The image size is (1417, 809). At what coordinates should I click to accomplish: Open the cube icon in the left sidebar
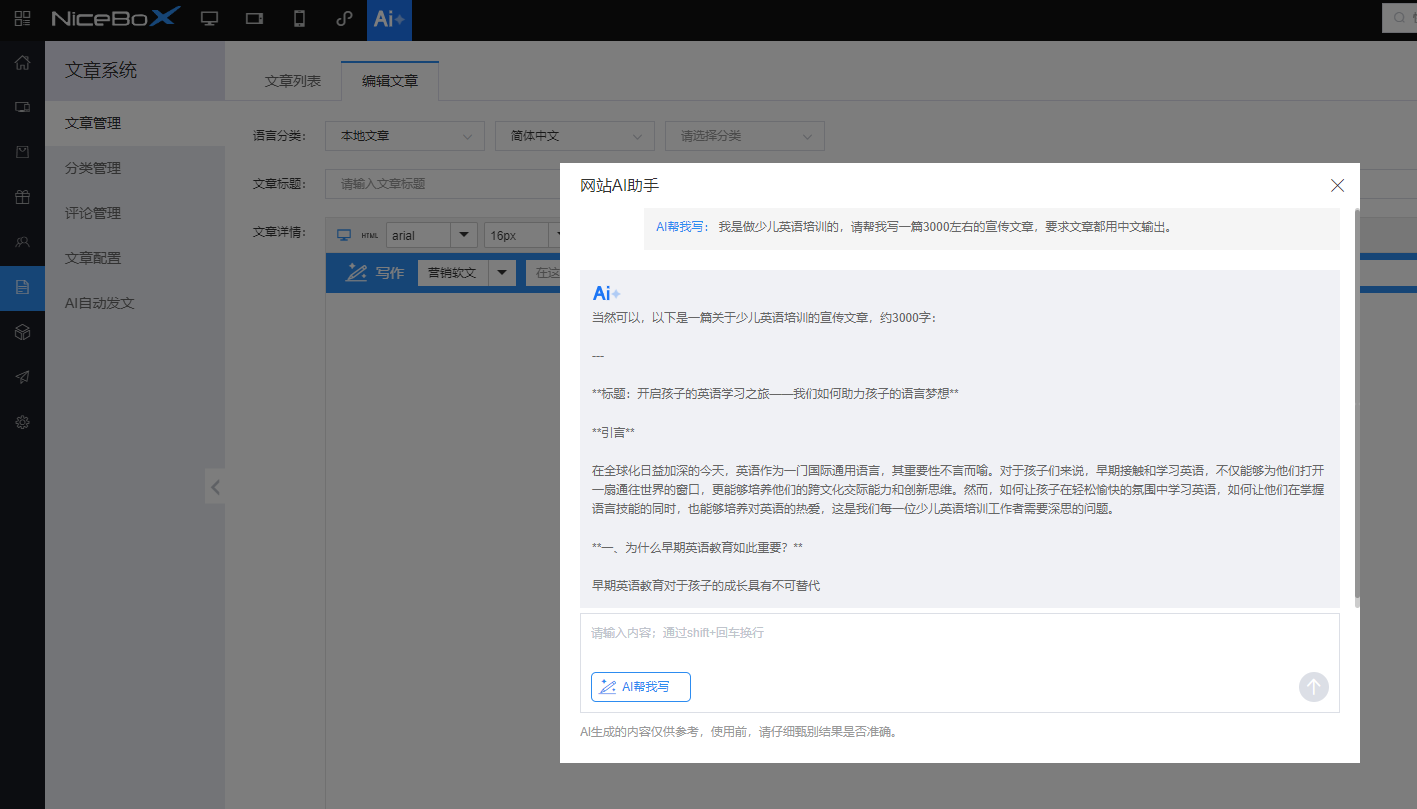point(21,332)
